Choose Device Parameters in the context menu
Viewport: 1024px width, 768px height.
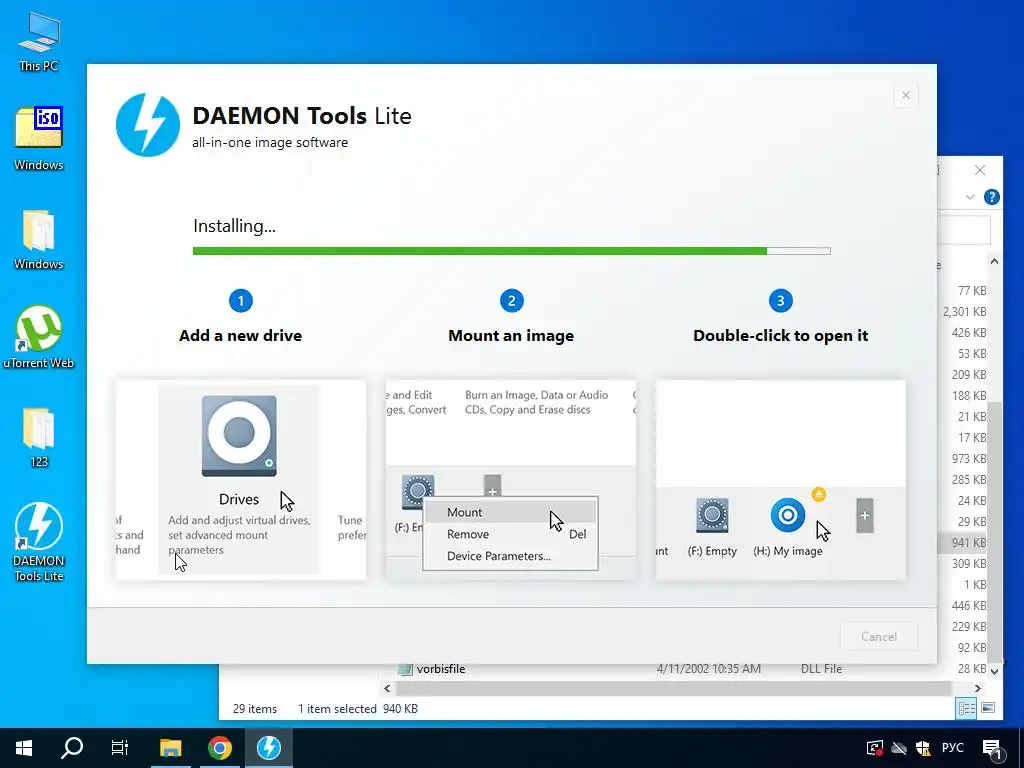[510, 556]
